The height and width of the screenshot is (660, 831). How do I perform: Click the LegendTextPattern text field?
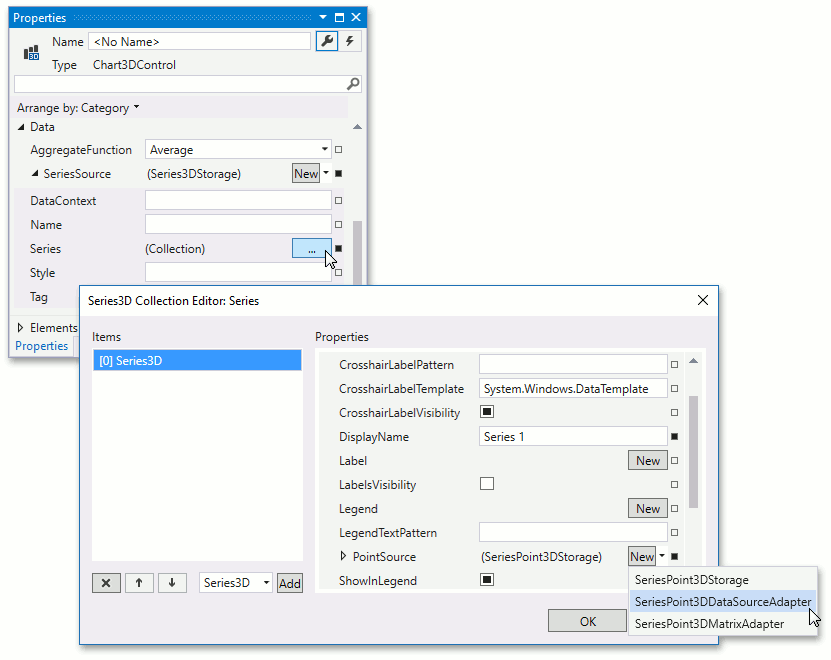coord(573,532)
